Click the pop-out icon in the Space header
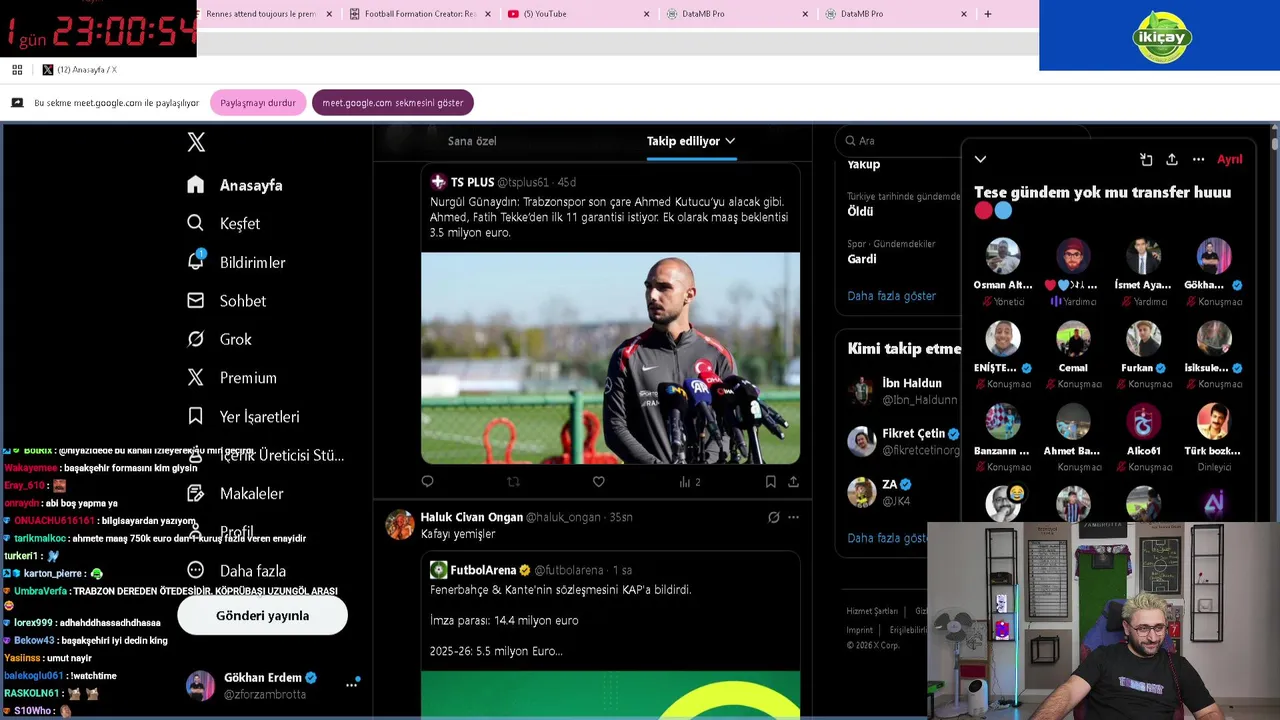 1146,159
